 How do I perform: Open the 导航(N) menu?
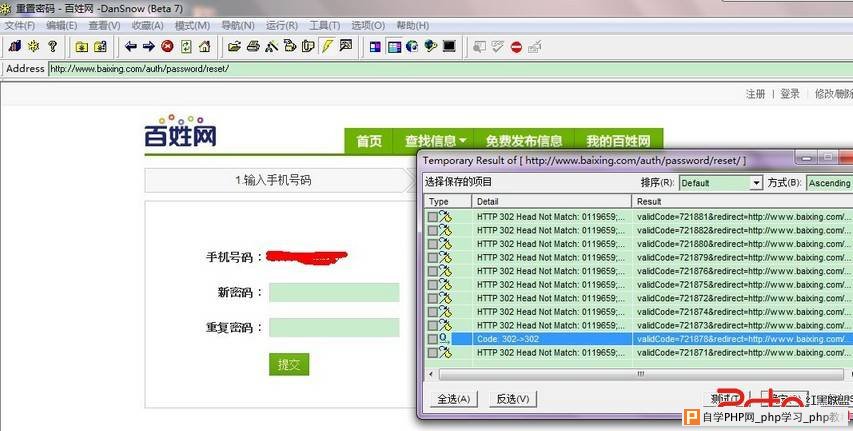coord(238,26)
